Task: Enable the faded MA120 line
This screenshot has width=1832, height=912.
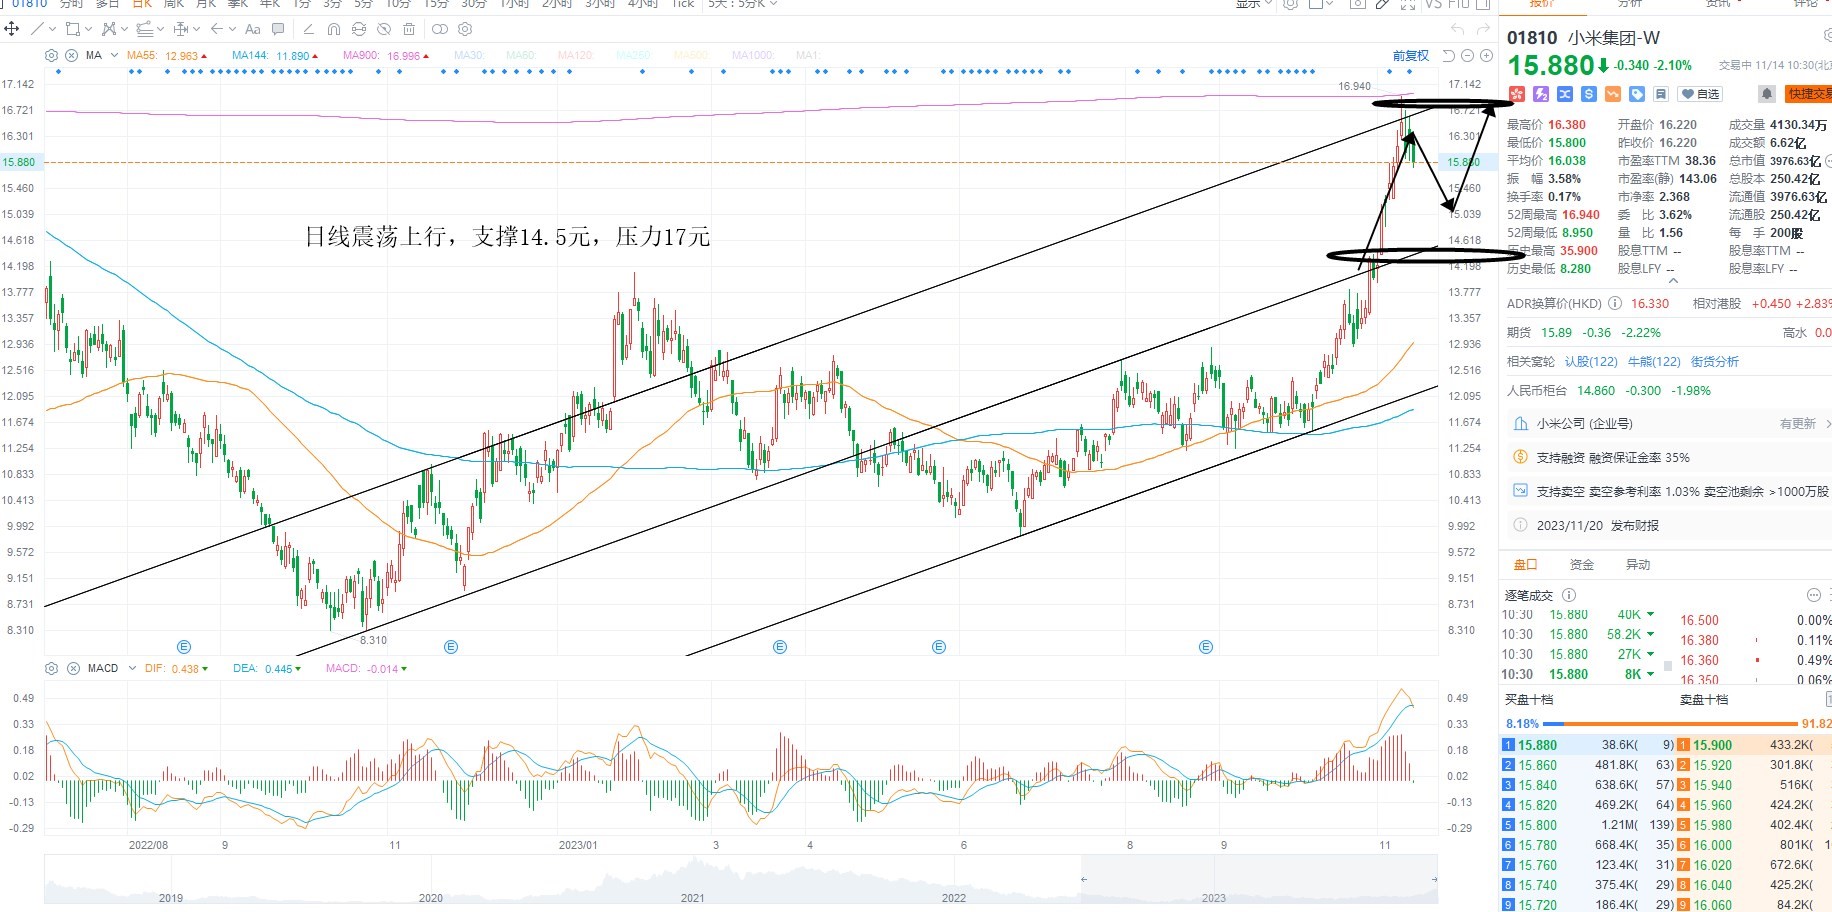Action: coord(575,56)
